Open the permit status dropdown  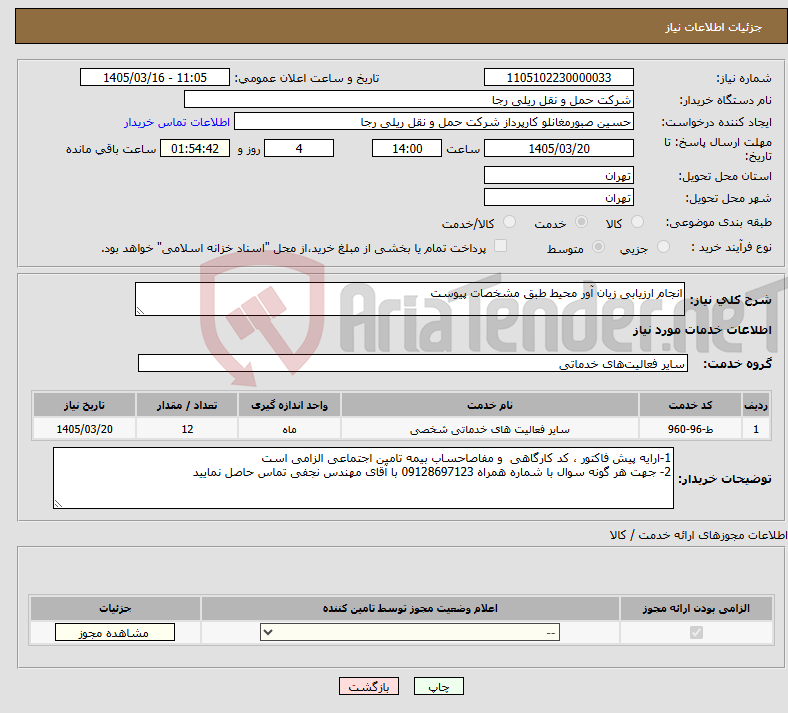tap(410, 632)
